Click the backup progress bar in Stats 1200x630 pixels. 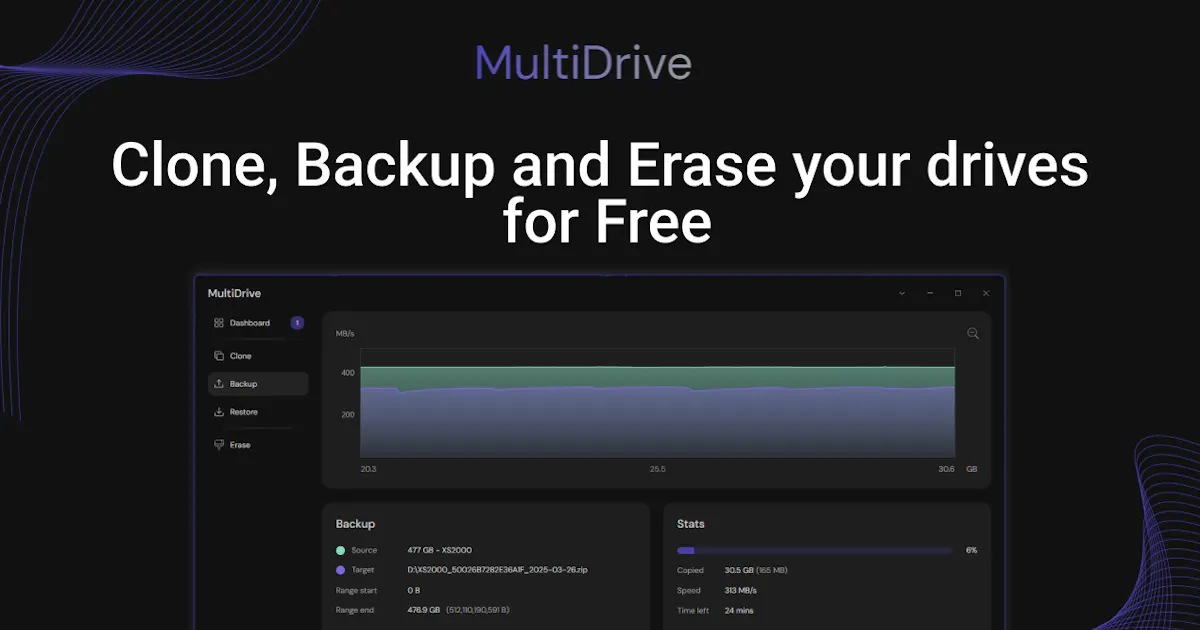pos(815,550)
